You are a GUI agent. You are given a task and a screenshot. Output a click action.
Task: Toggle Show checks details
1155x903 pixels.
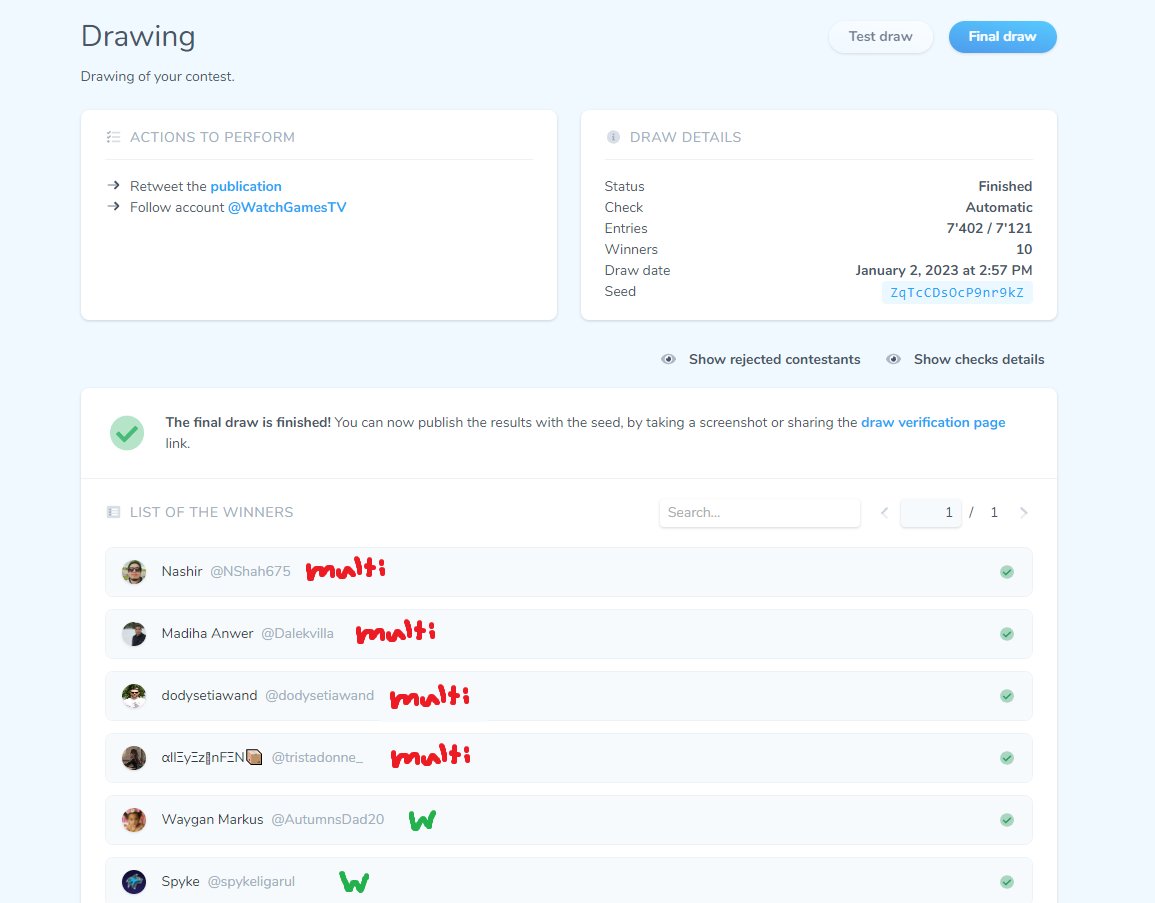click(979, 359)
